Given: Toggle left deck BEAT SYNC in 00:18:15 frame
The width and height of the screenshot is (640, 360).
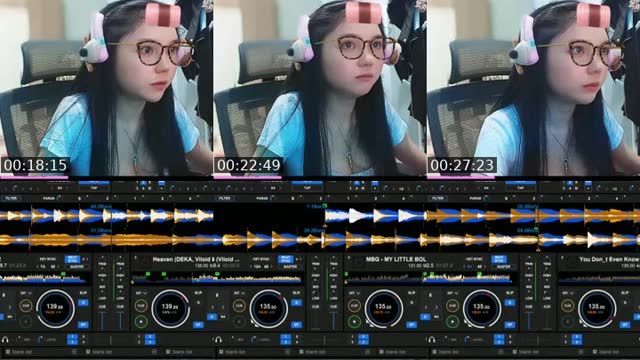Looking at the screenshot, I should pyautogui.click(x=72, y=259).
